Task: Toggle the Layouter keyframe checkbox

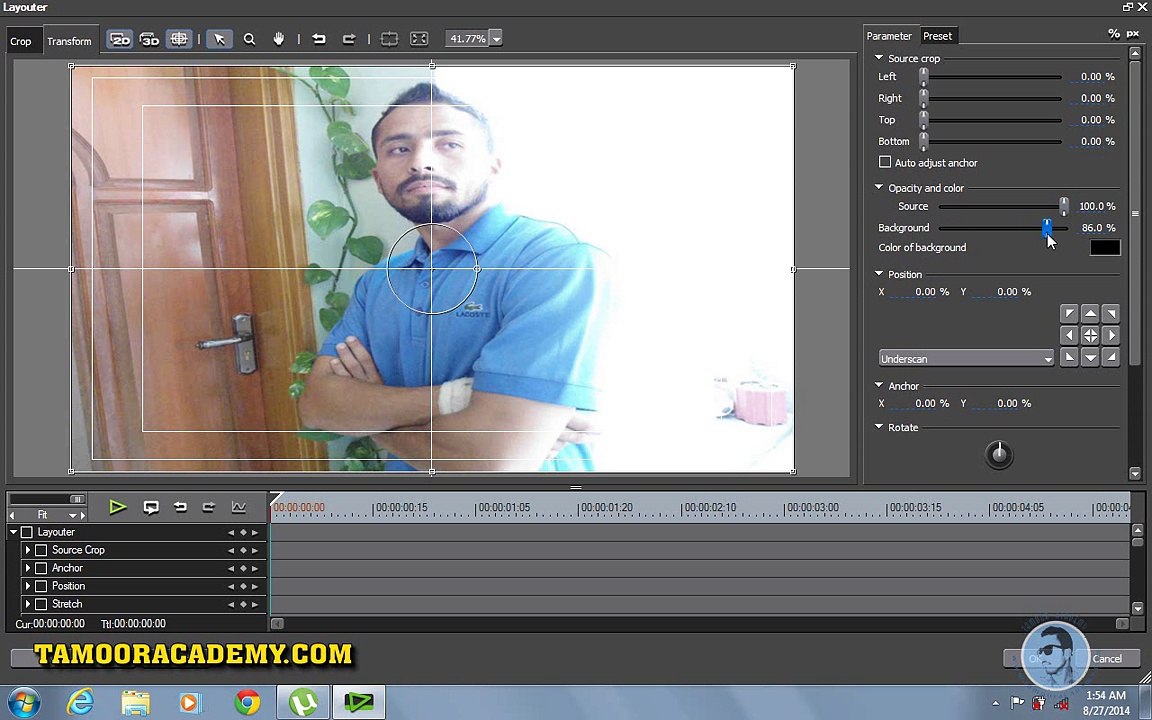Action: click(26, 532)
